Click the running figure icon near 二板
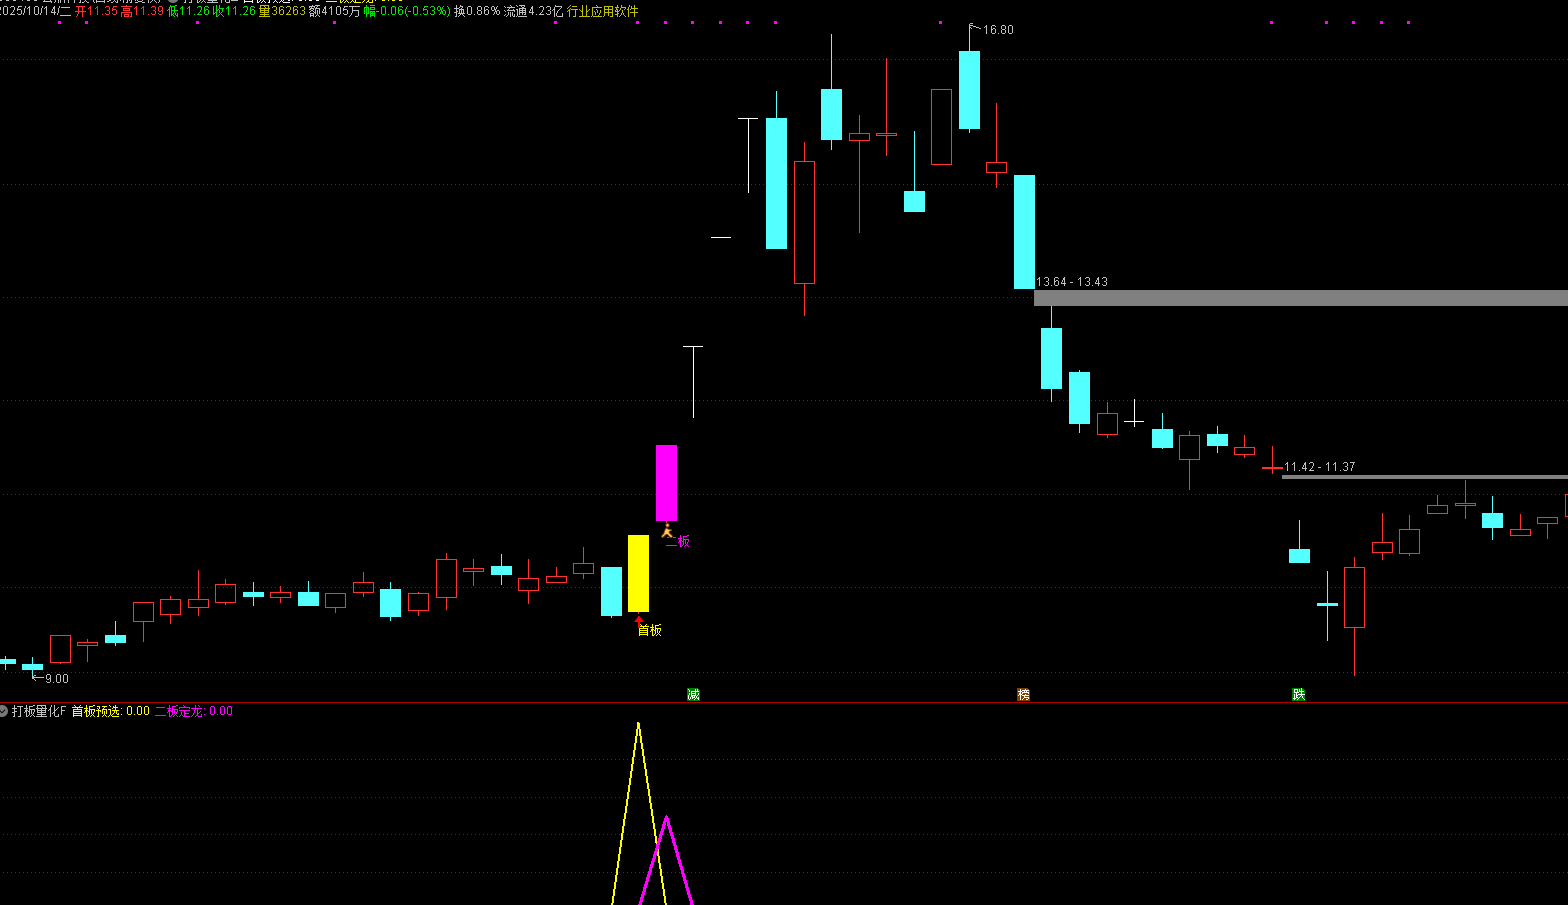 666,530
